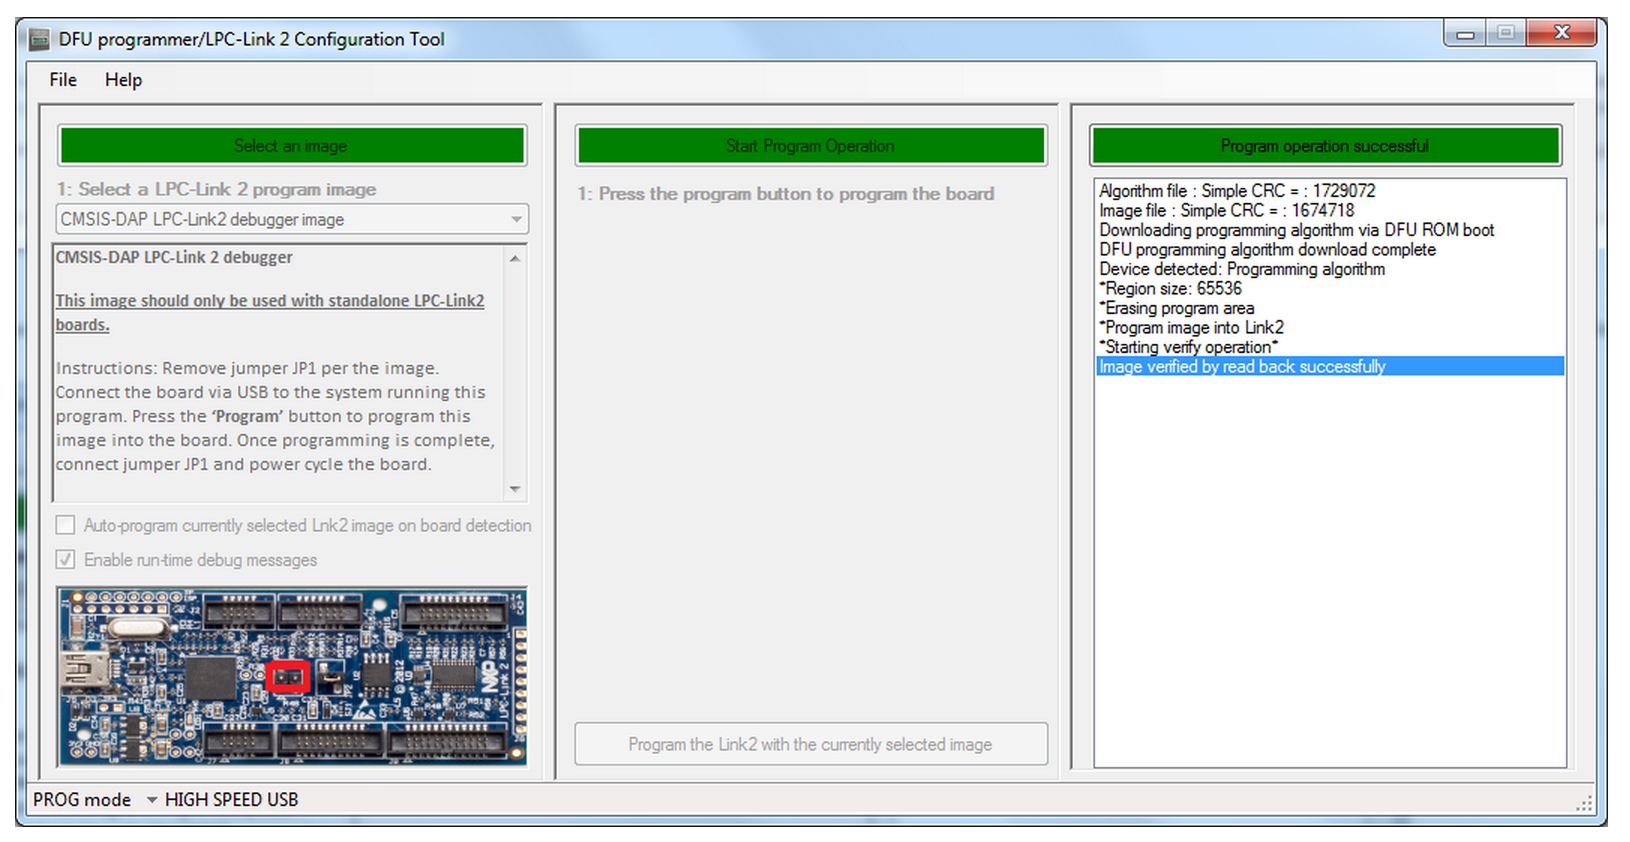Select 'Image verified by read back successfully' line

click(1329, 366)
